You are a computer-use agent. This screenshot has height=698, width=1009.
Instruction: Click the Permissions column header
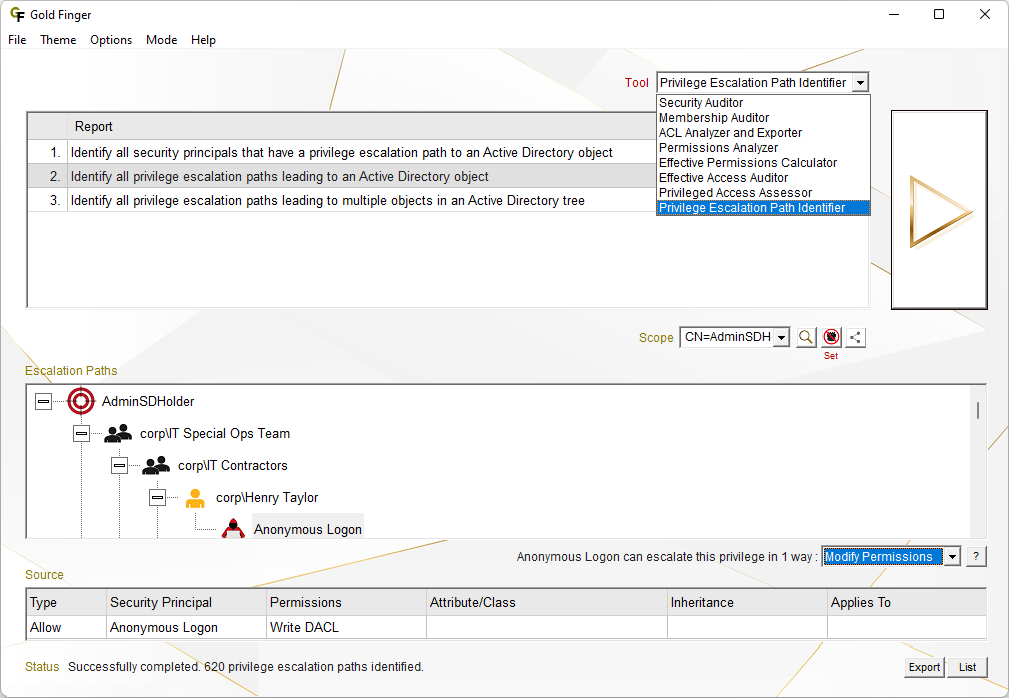coord(347,603)
